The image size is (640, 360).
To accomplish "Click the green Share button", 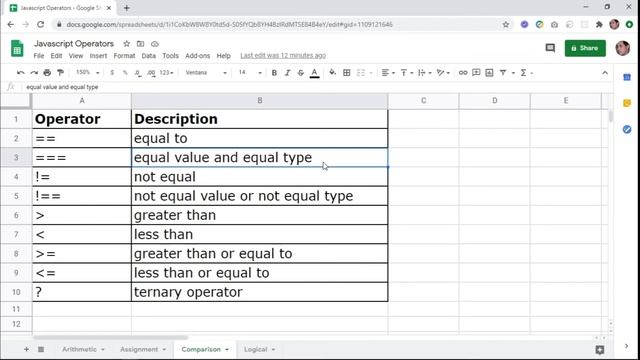I will pyautogui.click(x=585, y=48).
